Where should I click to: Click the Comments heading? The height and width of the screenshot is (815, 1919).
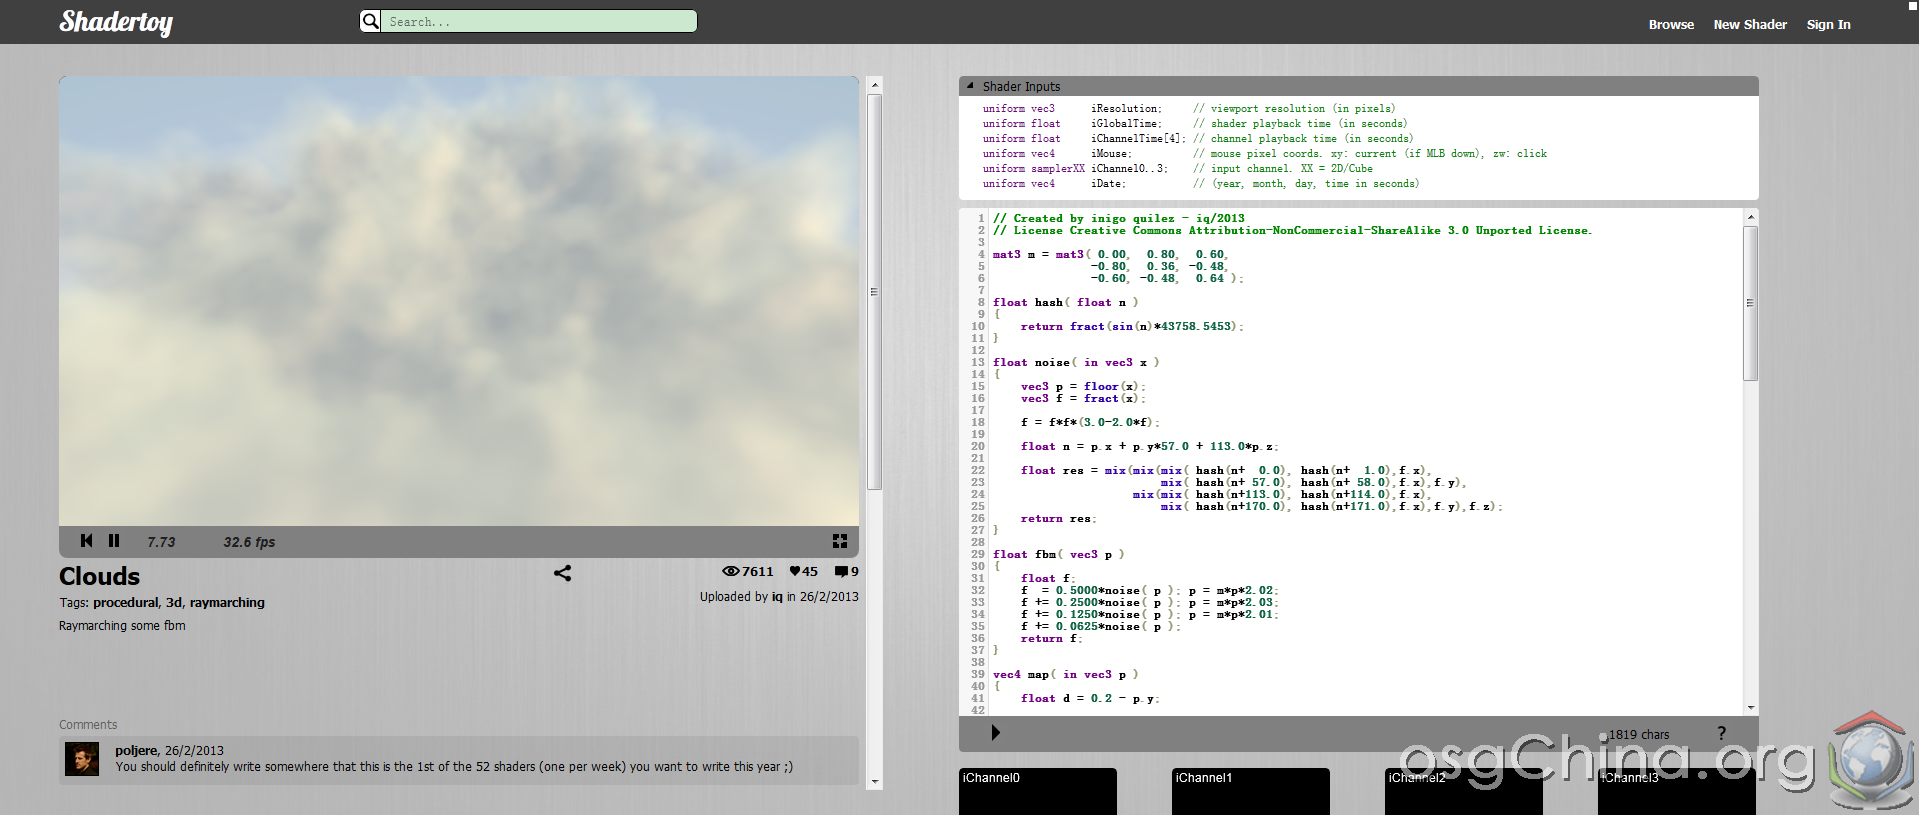point(88,724)
